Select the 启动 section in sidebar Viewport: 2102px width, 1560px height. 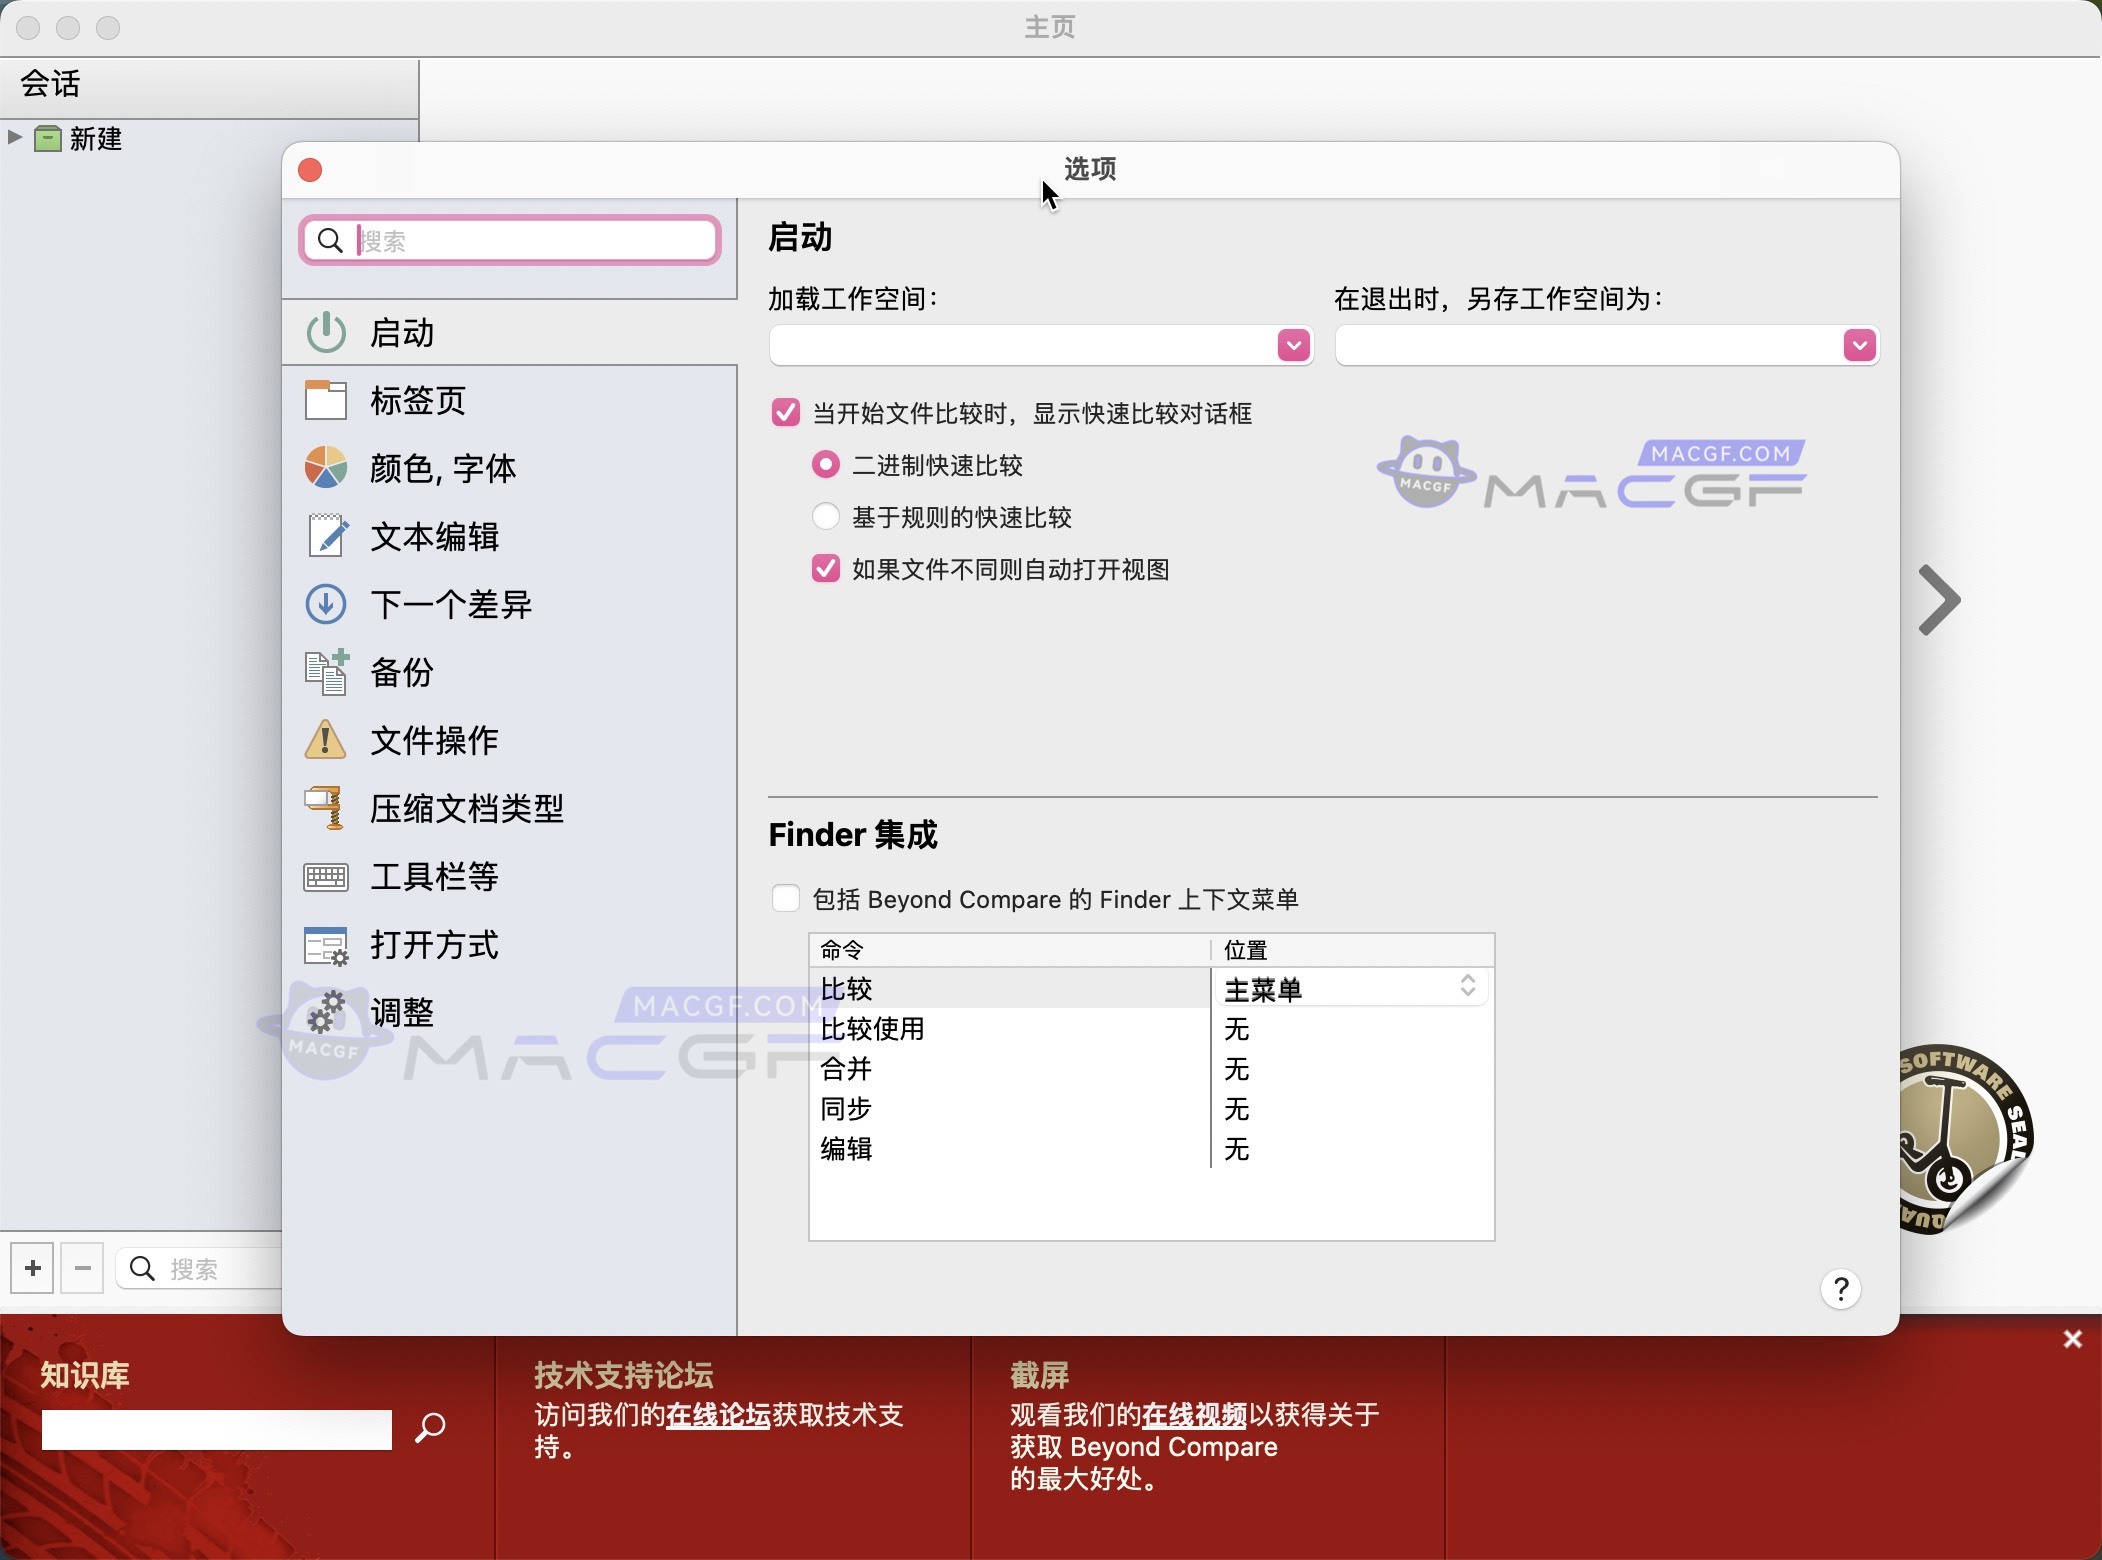tap(400, 332)
